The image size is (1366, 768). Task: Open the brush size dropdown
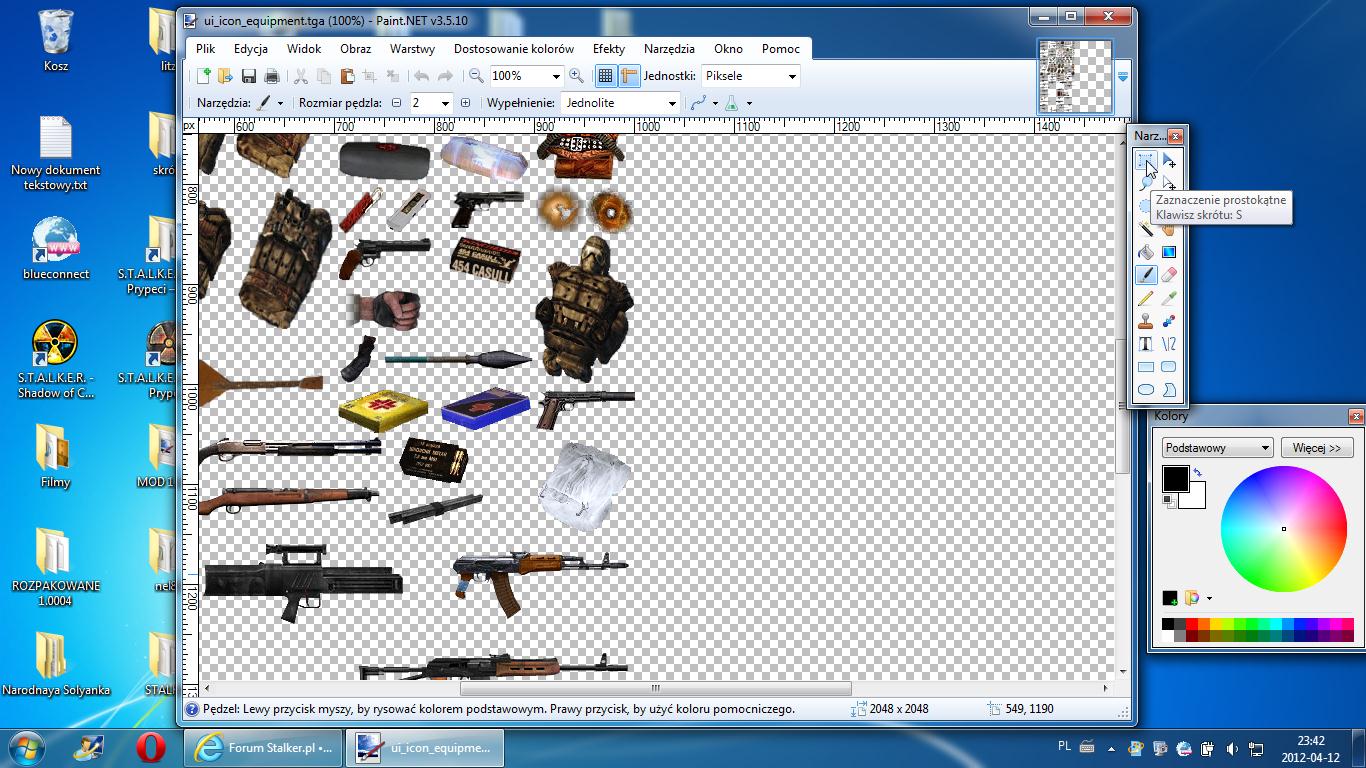coord(444,103)
